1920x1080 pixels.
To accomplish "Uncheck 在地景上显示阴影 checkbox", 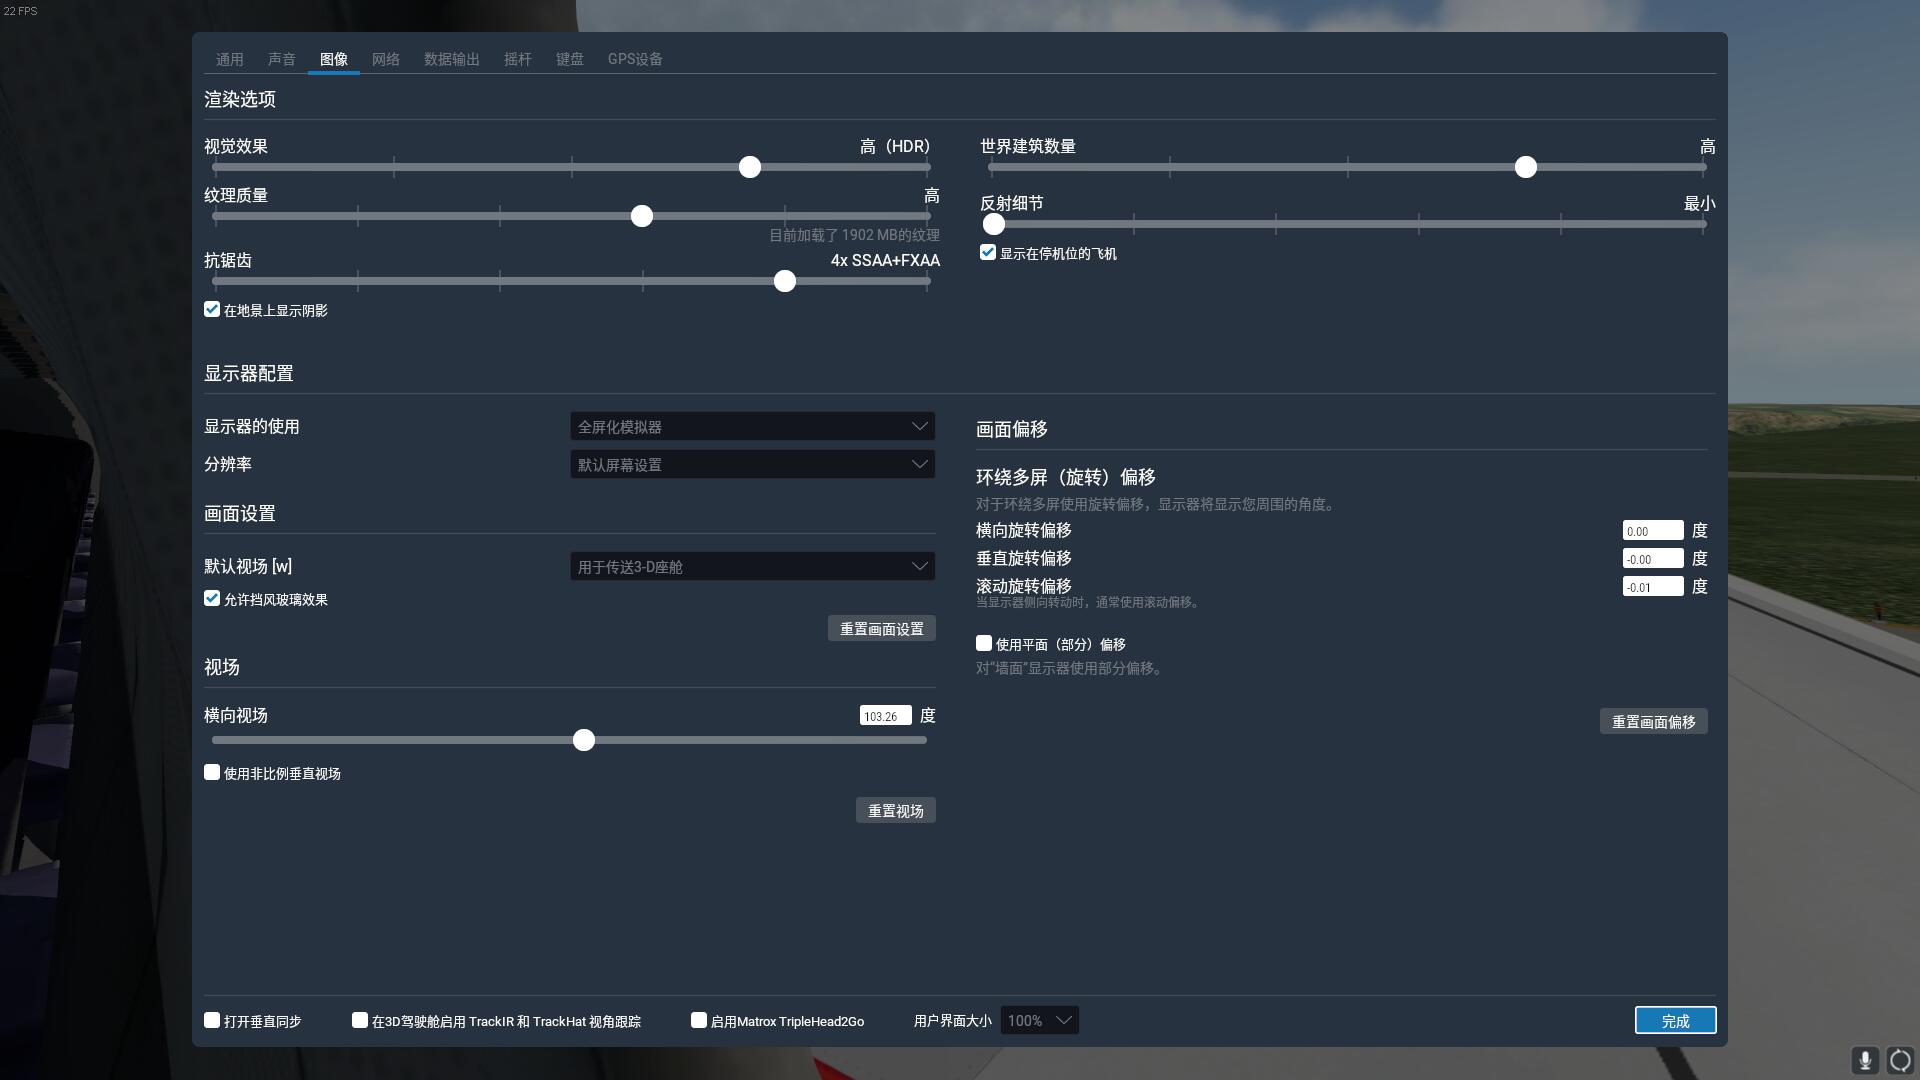I will click(212, 309).
